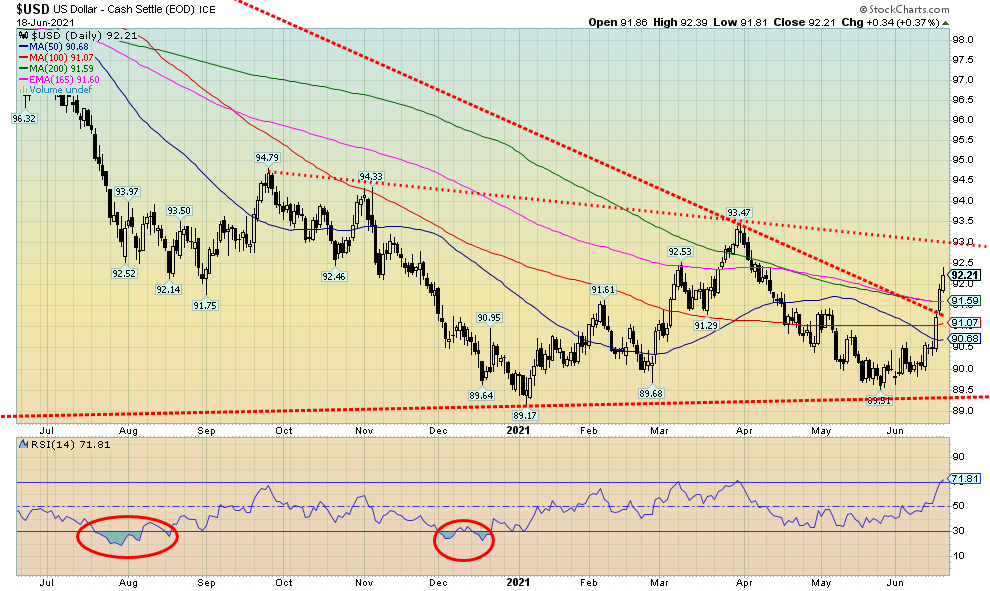The width and height of the screenshot is (990, 591).
Task: Click the 94.79 September high annotation
Action: (267, 157)
